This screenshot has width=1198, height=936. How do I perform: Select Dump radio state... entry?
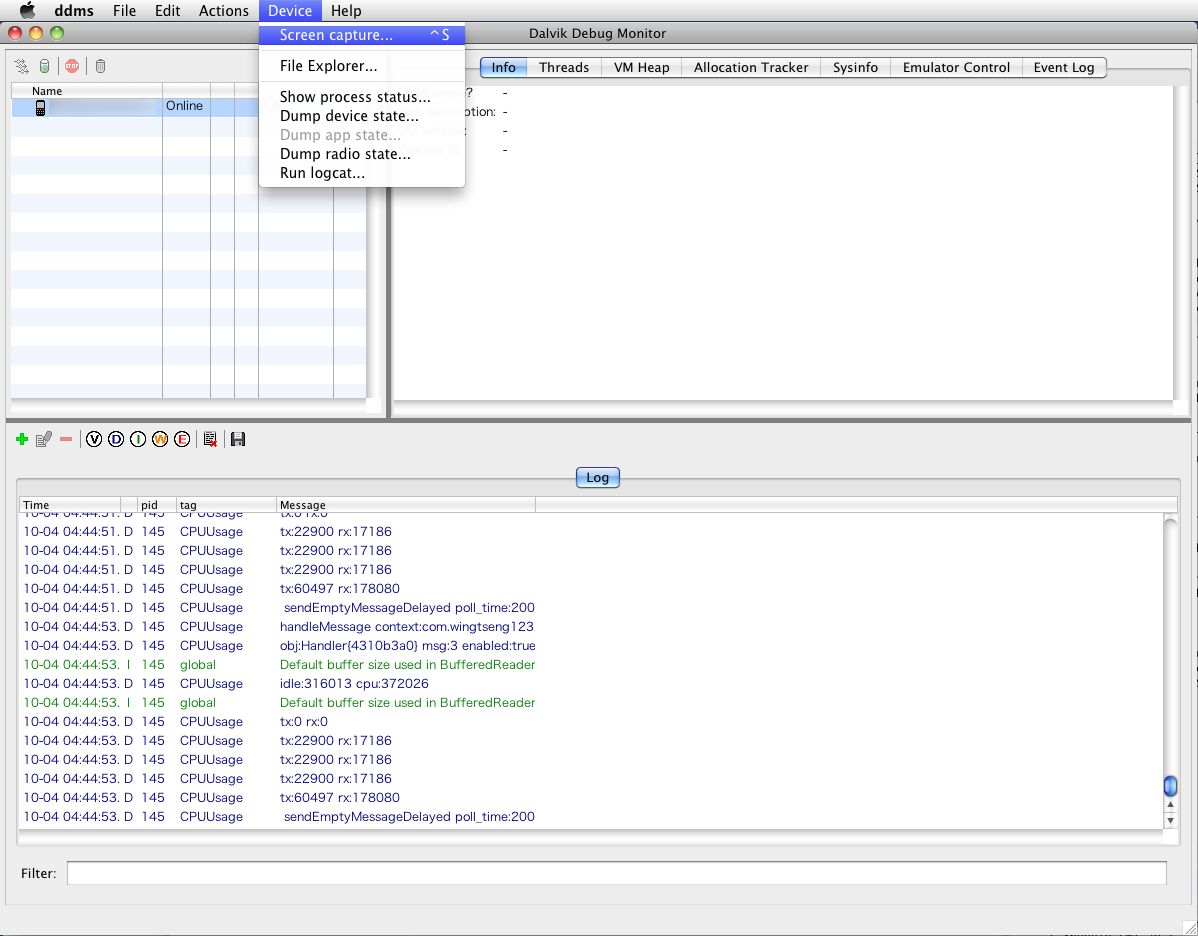(362, 154)
